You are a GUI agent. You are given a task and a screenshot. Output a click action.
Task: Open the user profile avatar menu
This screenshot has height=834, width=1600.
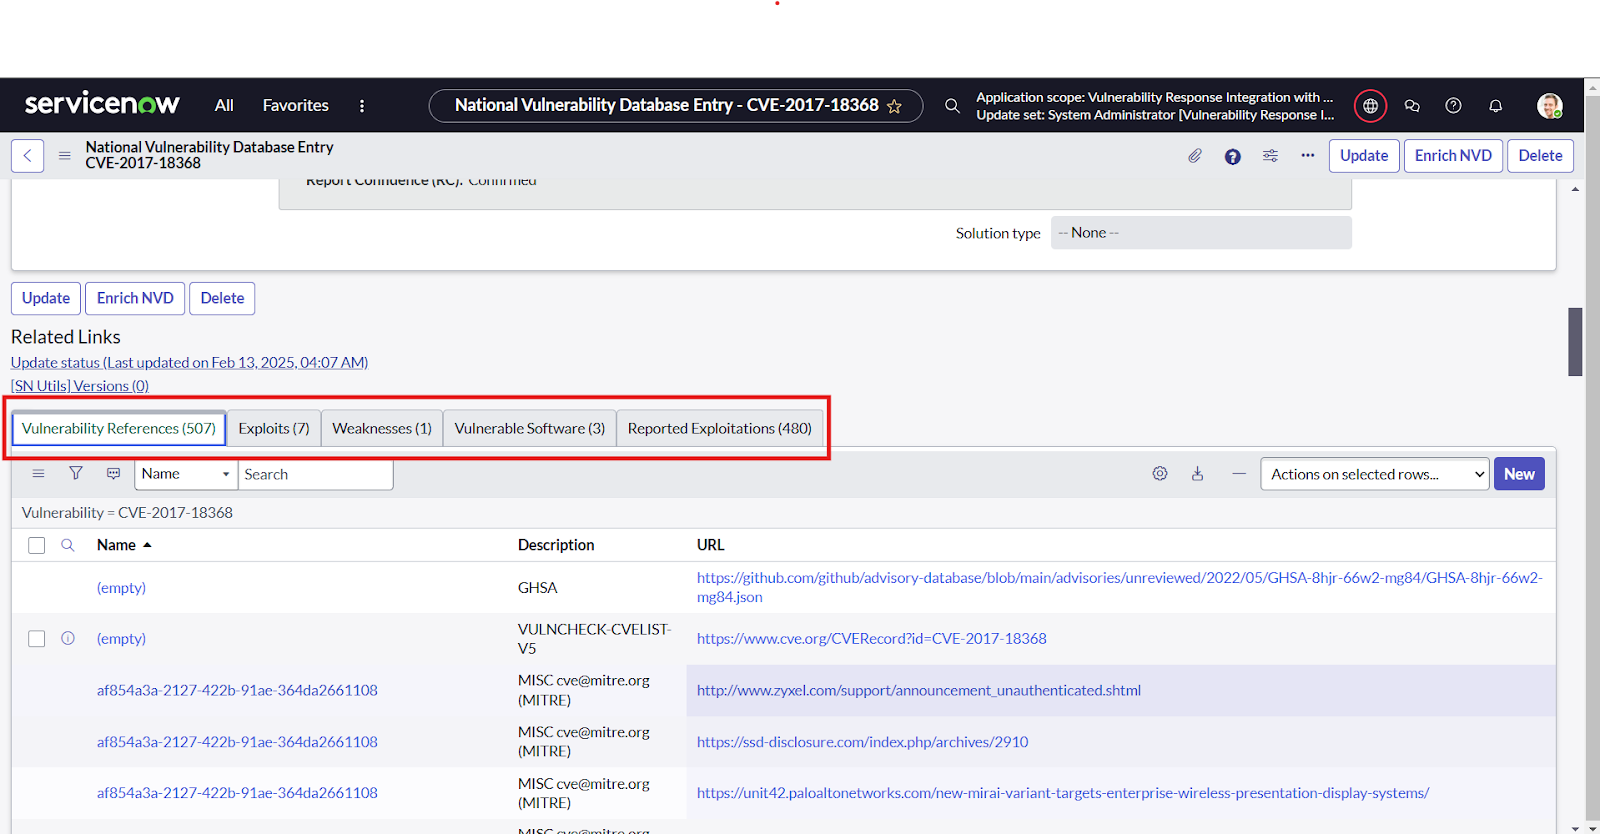pyautogui.click(x=1549, y=105)
